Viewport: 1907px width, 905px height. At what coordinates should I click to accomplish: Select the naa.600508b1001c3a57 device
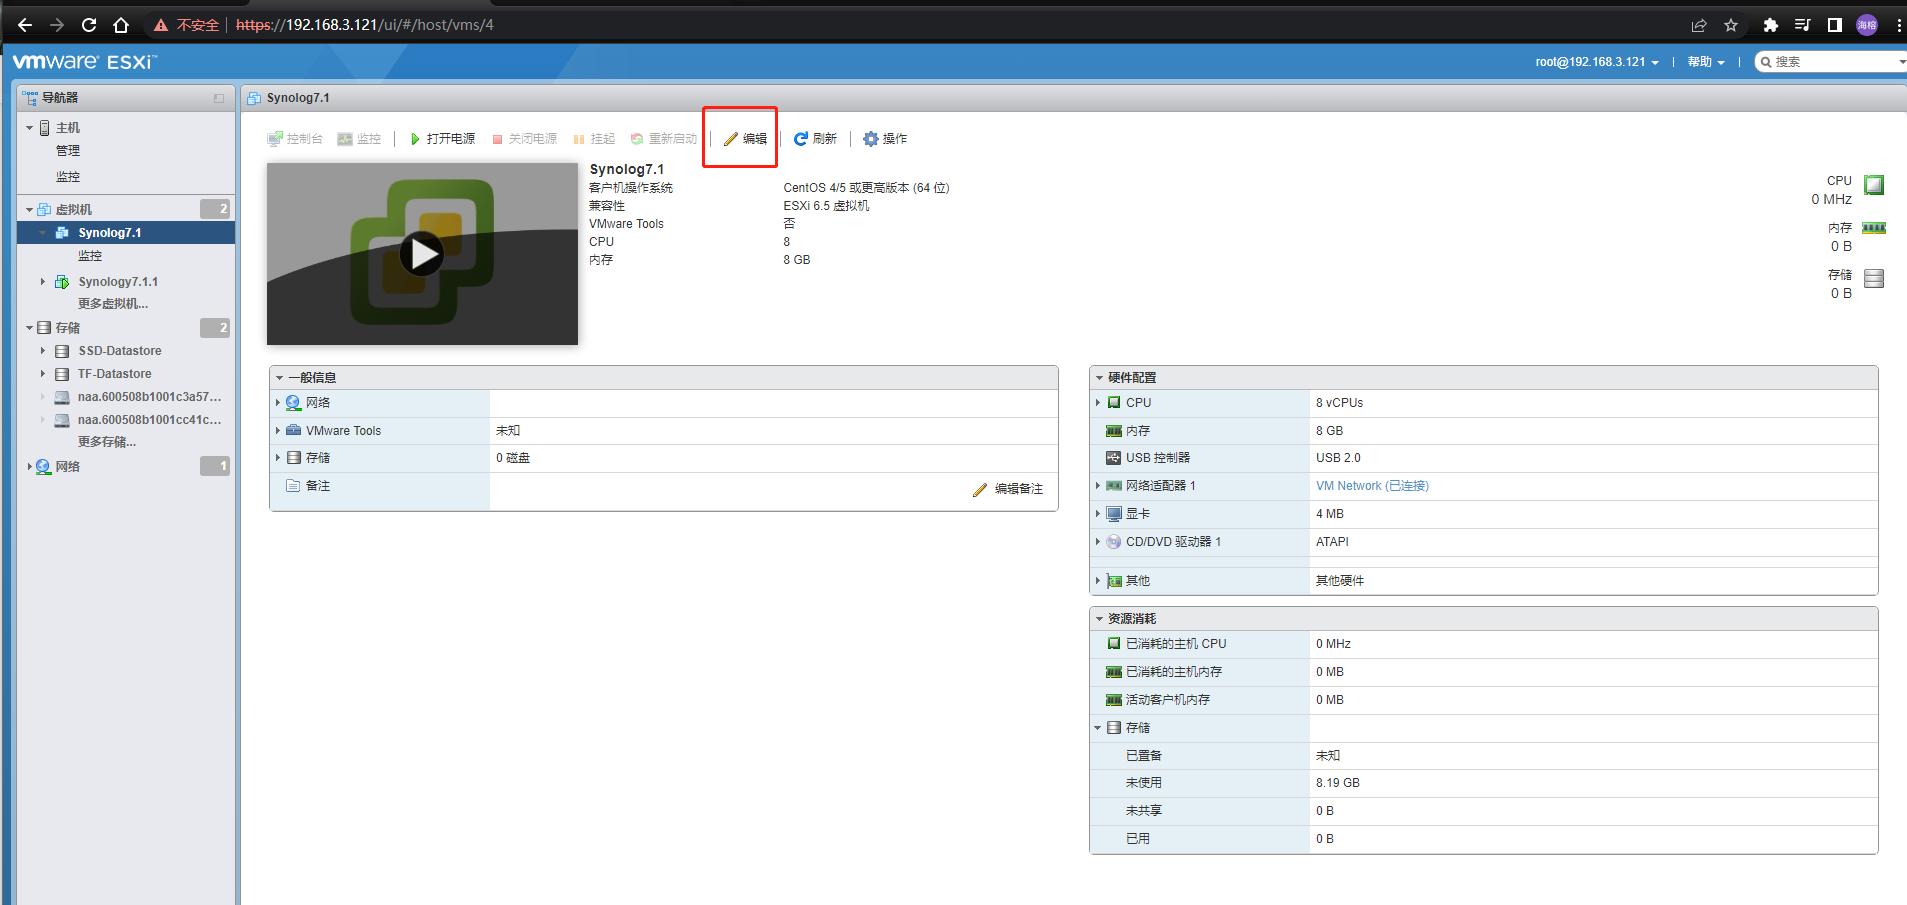150,397
